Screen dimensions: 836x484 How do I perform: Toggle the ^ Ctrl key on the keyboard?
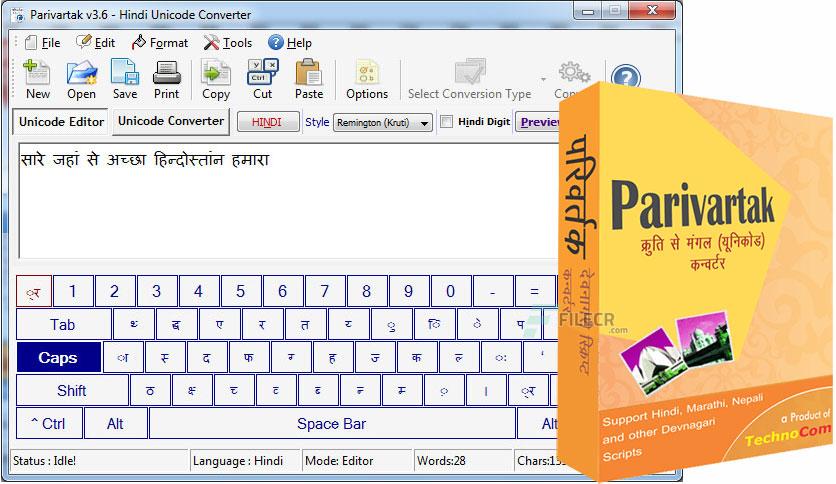49,424
